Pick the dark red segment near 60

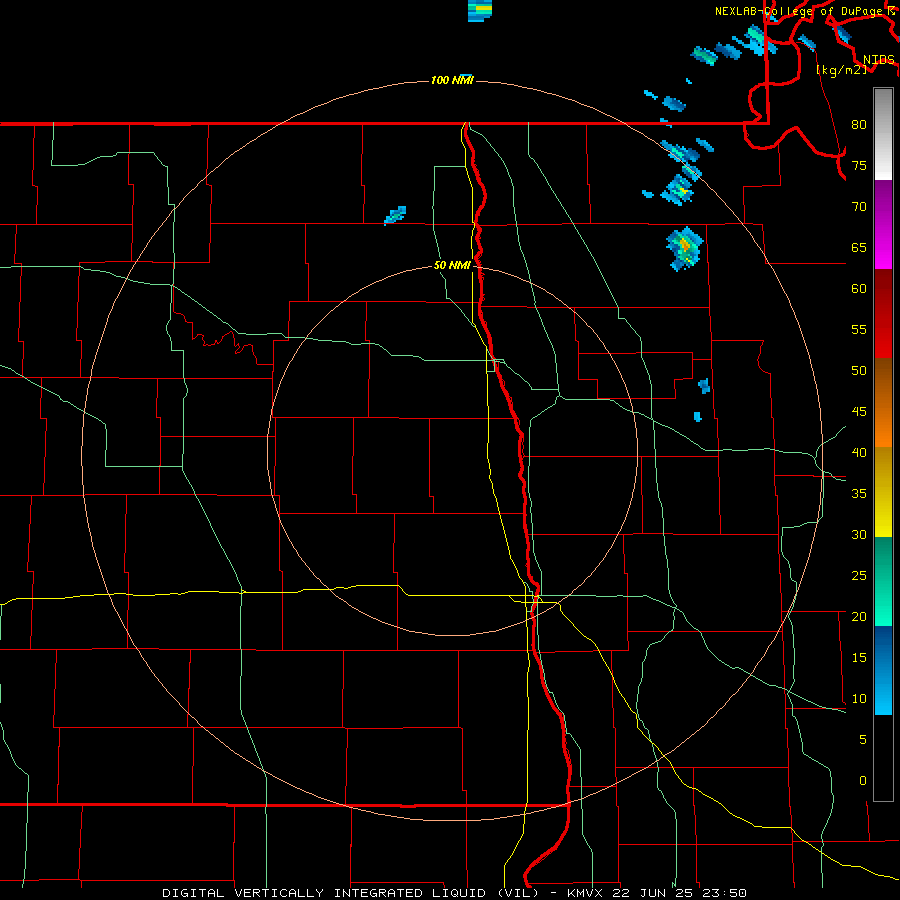point(883,292)
